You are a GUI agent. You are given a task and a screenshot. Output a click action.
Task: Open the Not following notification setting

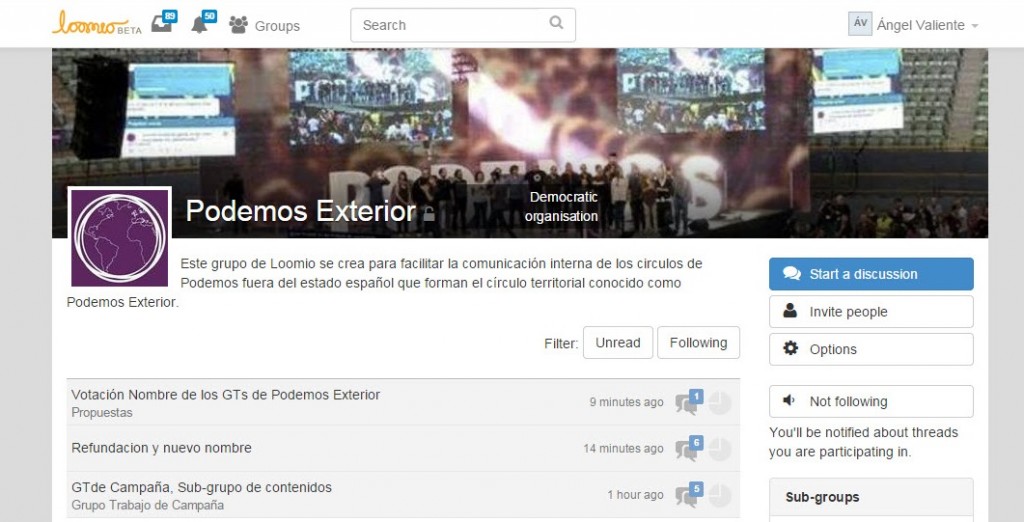click(x=871, y=401)
